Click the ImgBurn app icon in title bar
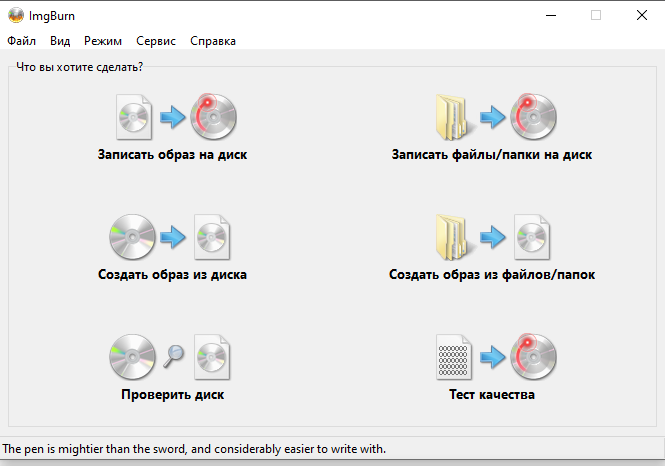Viewport: 665px width, 466px height. pyautogui.click(x=16, y=15)
